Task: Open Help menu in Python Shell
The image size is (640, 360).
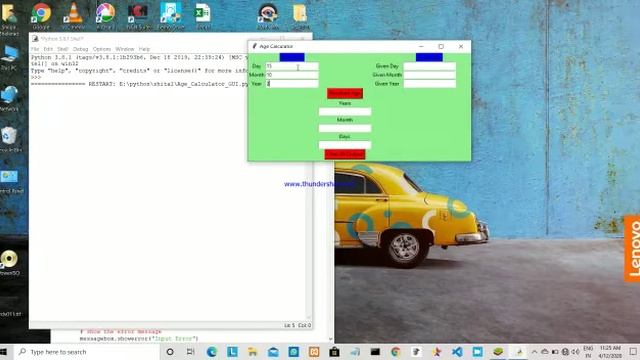Action: pyautogui.click(x=144, y=49)
